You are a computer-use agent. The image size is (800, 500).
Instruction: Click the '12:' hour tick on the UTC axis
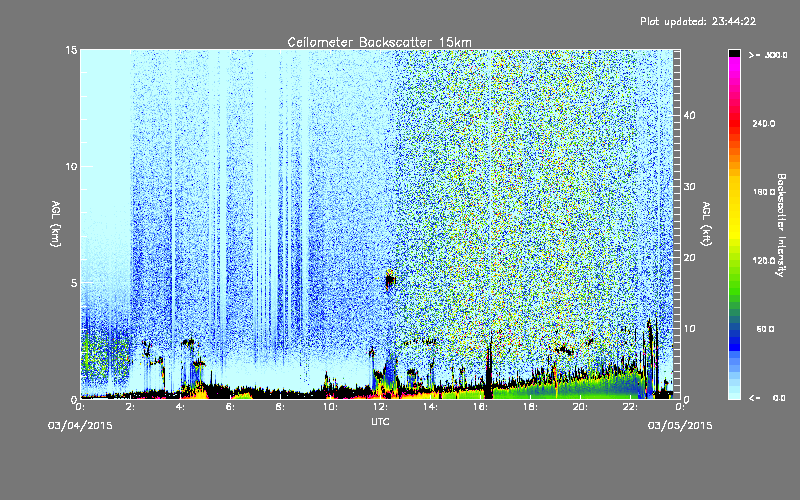pos(380,407)
